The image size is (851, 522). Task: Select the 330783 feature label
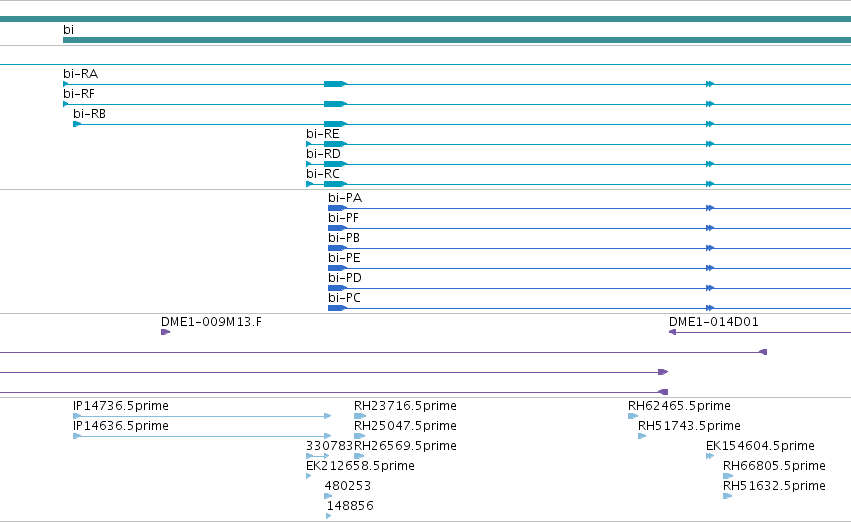(x=329, y=447)
